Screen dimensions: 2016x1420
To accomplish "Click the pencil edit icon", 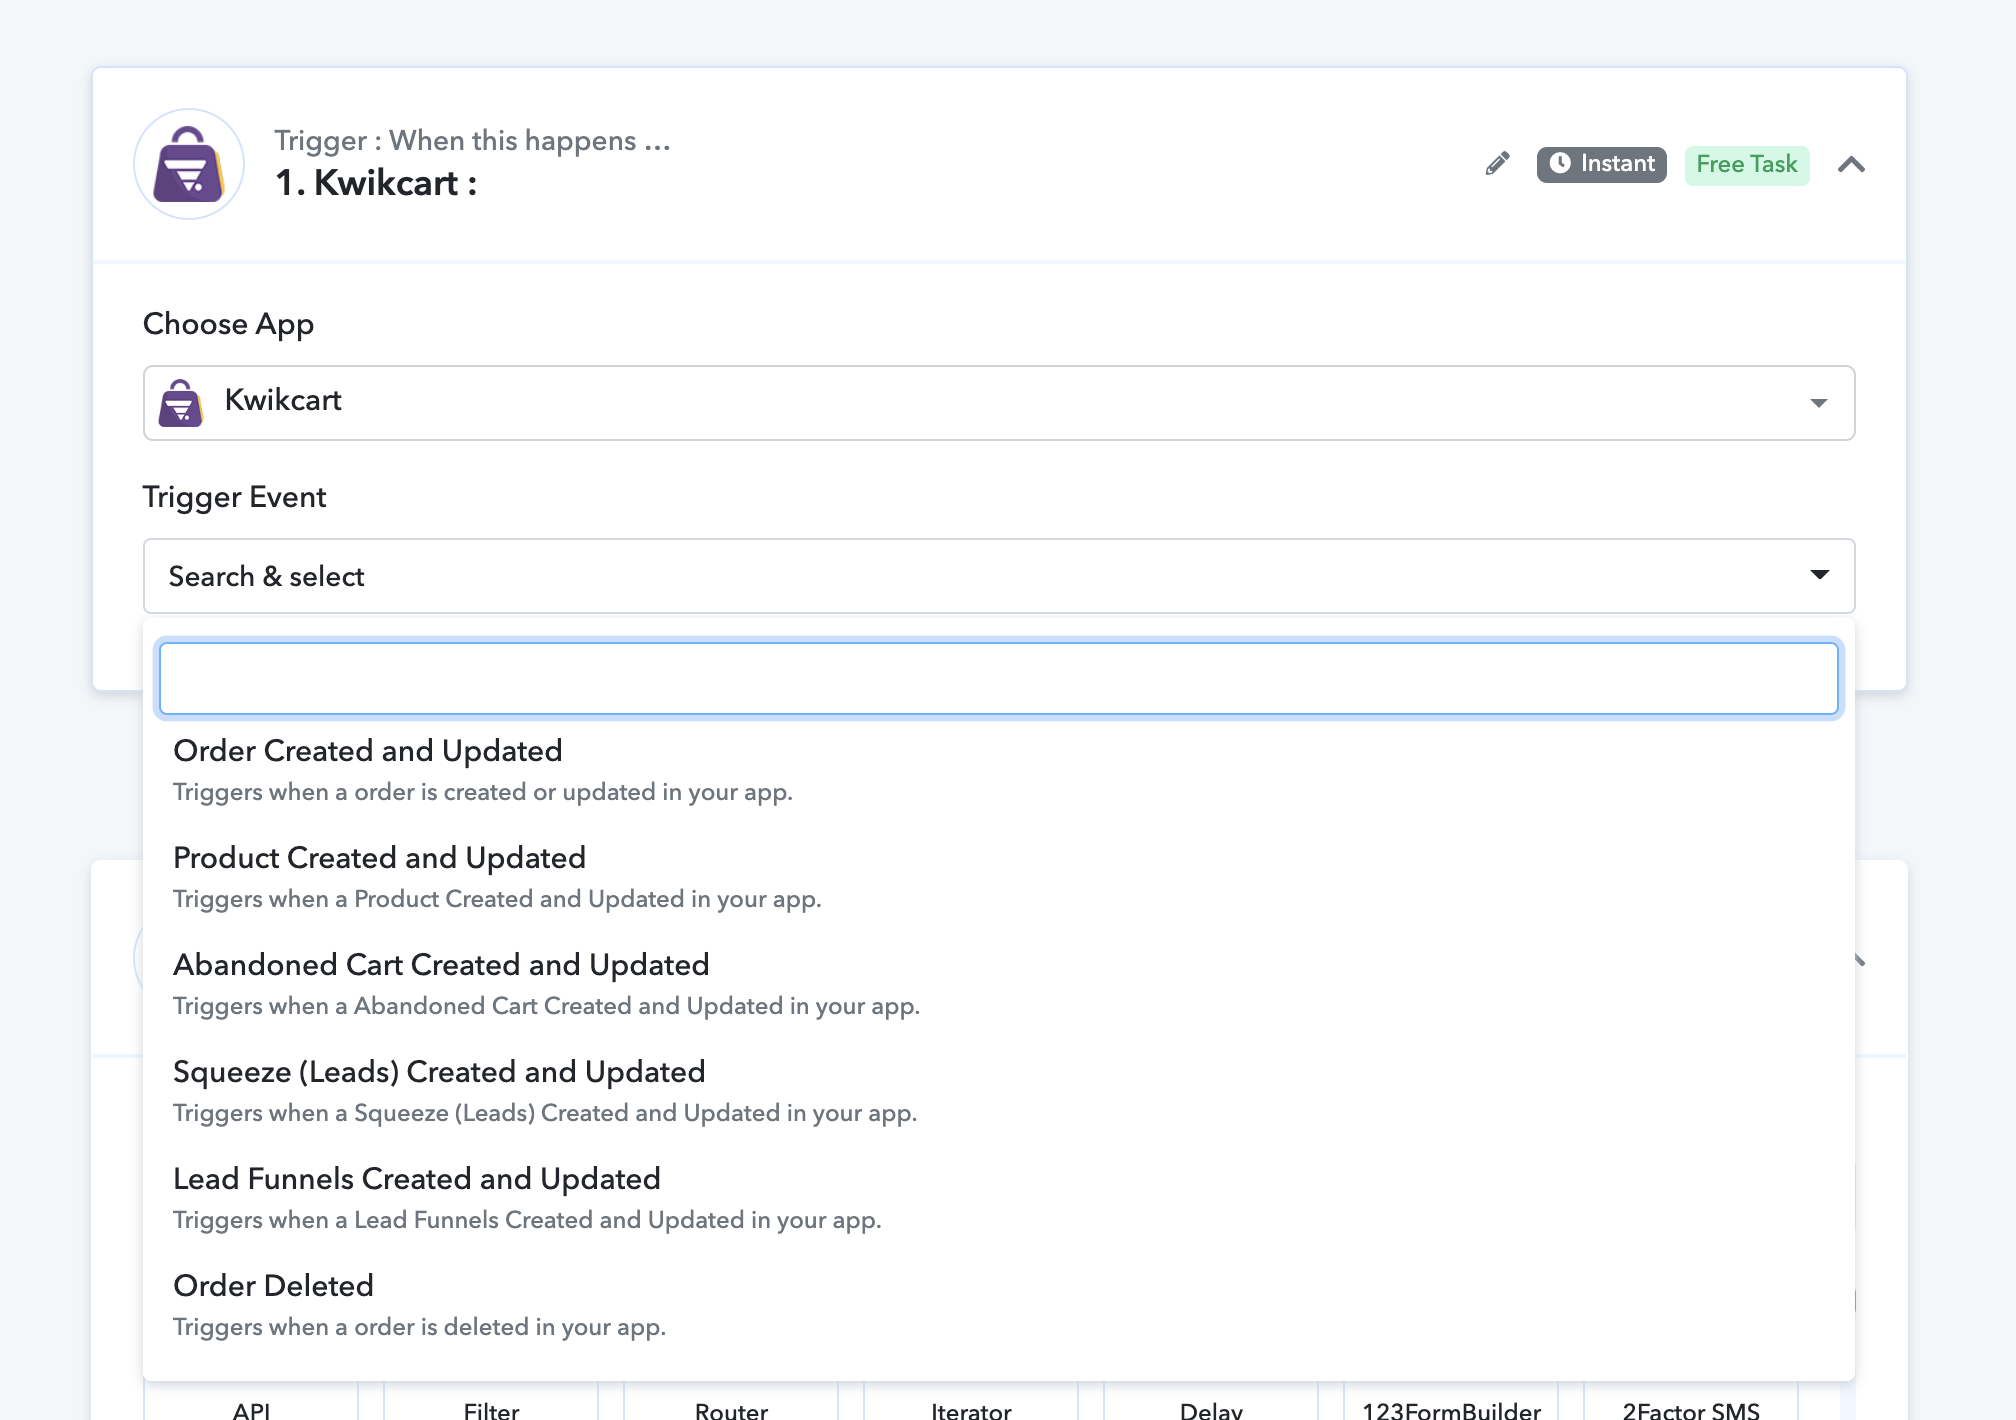I will pos(1497,164).
